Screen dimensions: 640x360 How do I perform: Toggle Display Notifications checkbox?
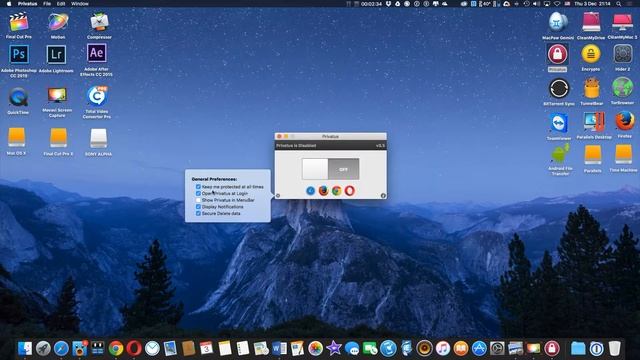click(198, 207)
